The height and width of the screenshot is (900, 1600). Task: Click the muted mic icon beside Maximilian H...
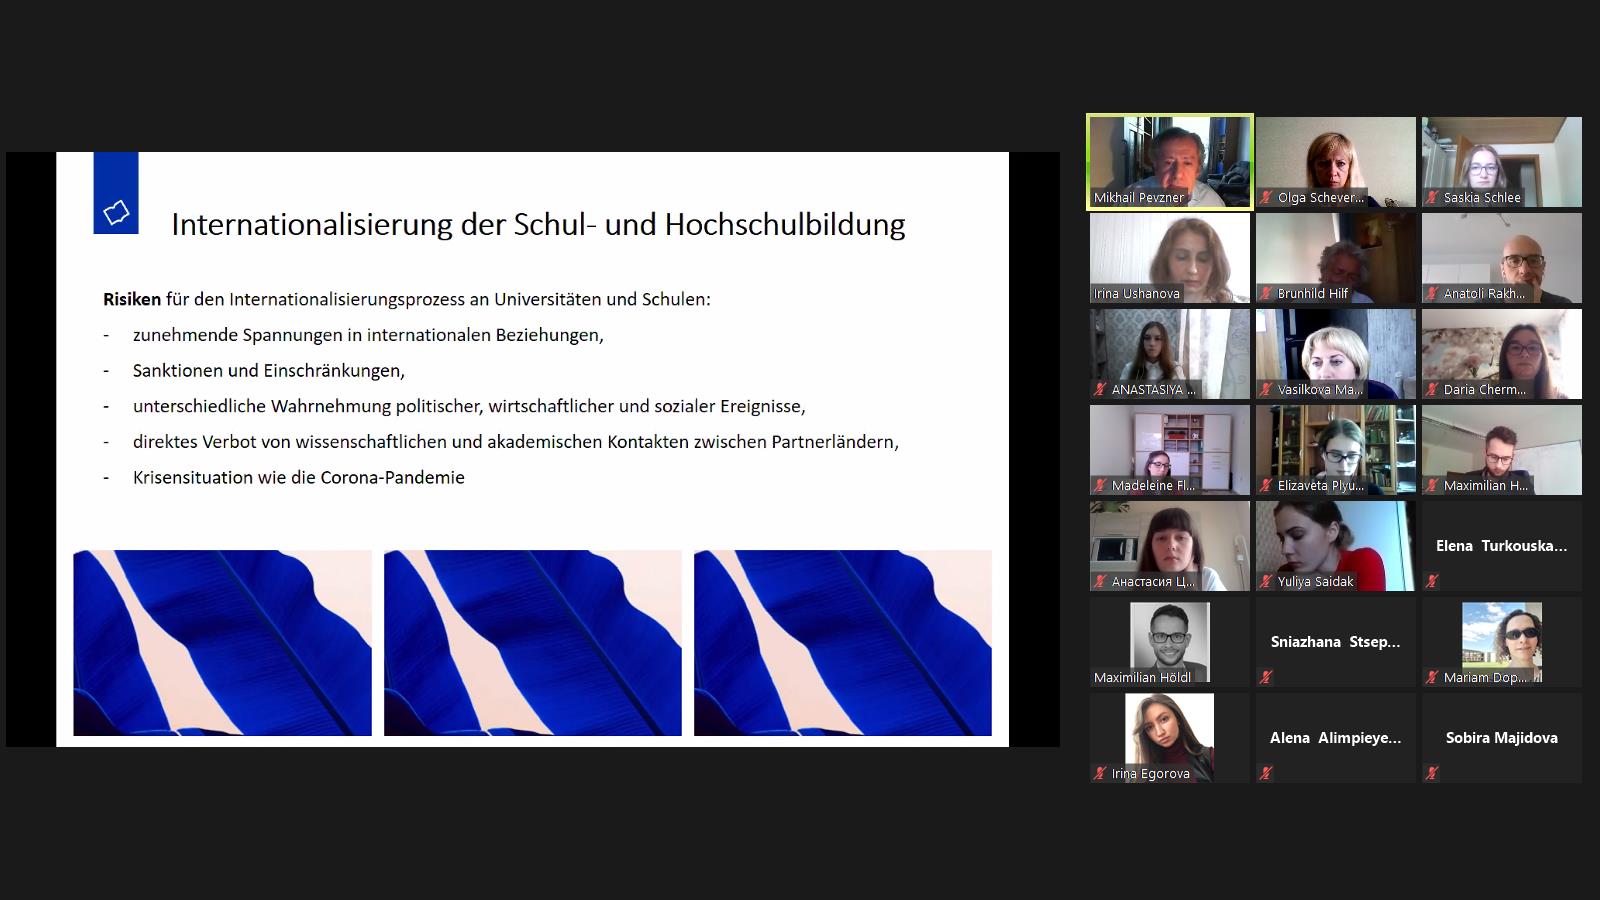(x=1432, y=485)
